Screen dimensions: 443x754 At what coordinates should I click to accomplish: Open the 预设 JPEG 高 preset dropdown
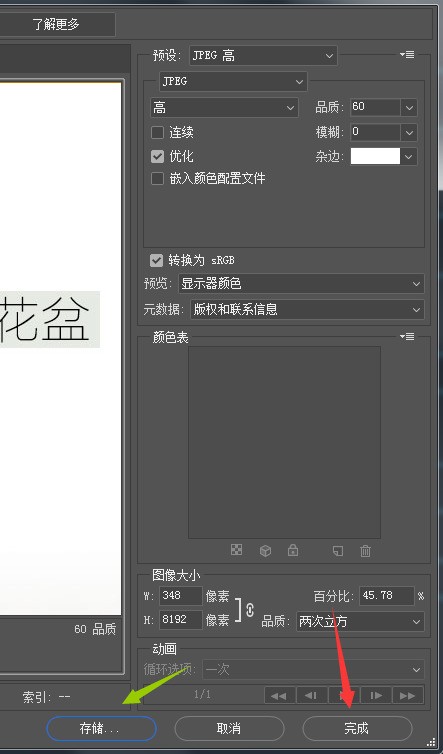(x=263, y=56)
